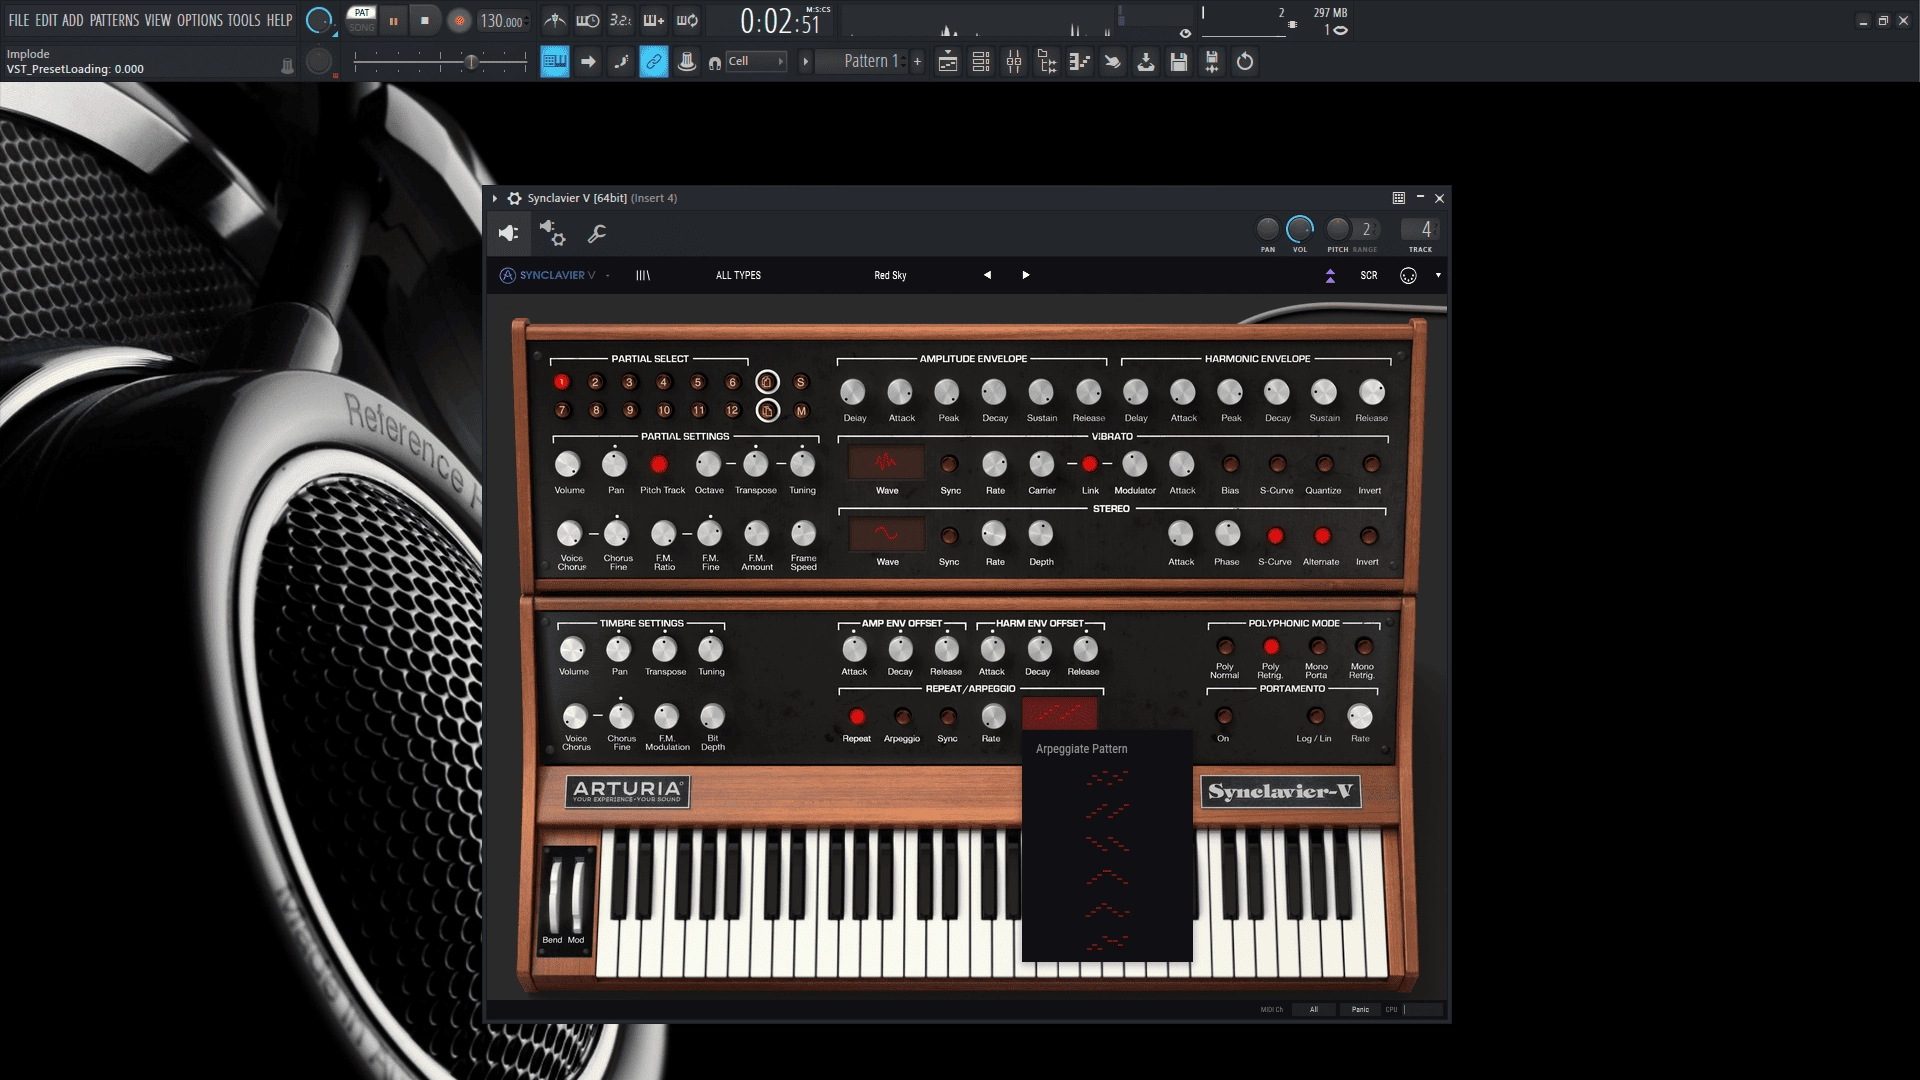The width and height of the screenshot is (1920, 1080).
Task: Click the Vibrato Wave display
Action: coord(887,462)
